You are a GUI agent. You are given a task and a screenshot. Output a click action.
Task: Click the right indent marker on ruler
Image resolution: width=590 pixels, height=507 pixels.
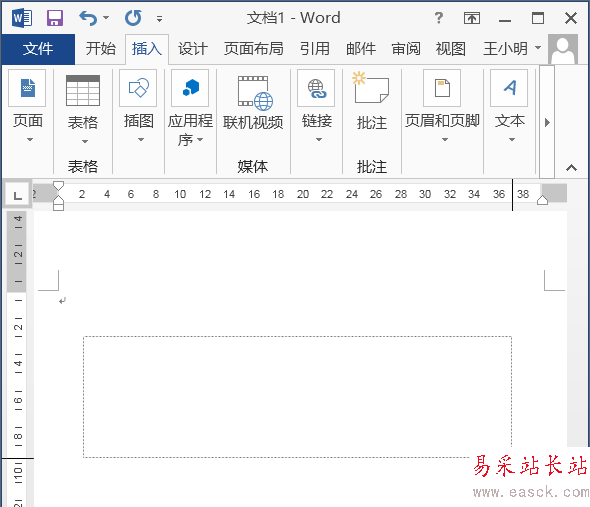point(542,200)
